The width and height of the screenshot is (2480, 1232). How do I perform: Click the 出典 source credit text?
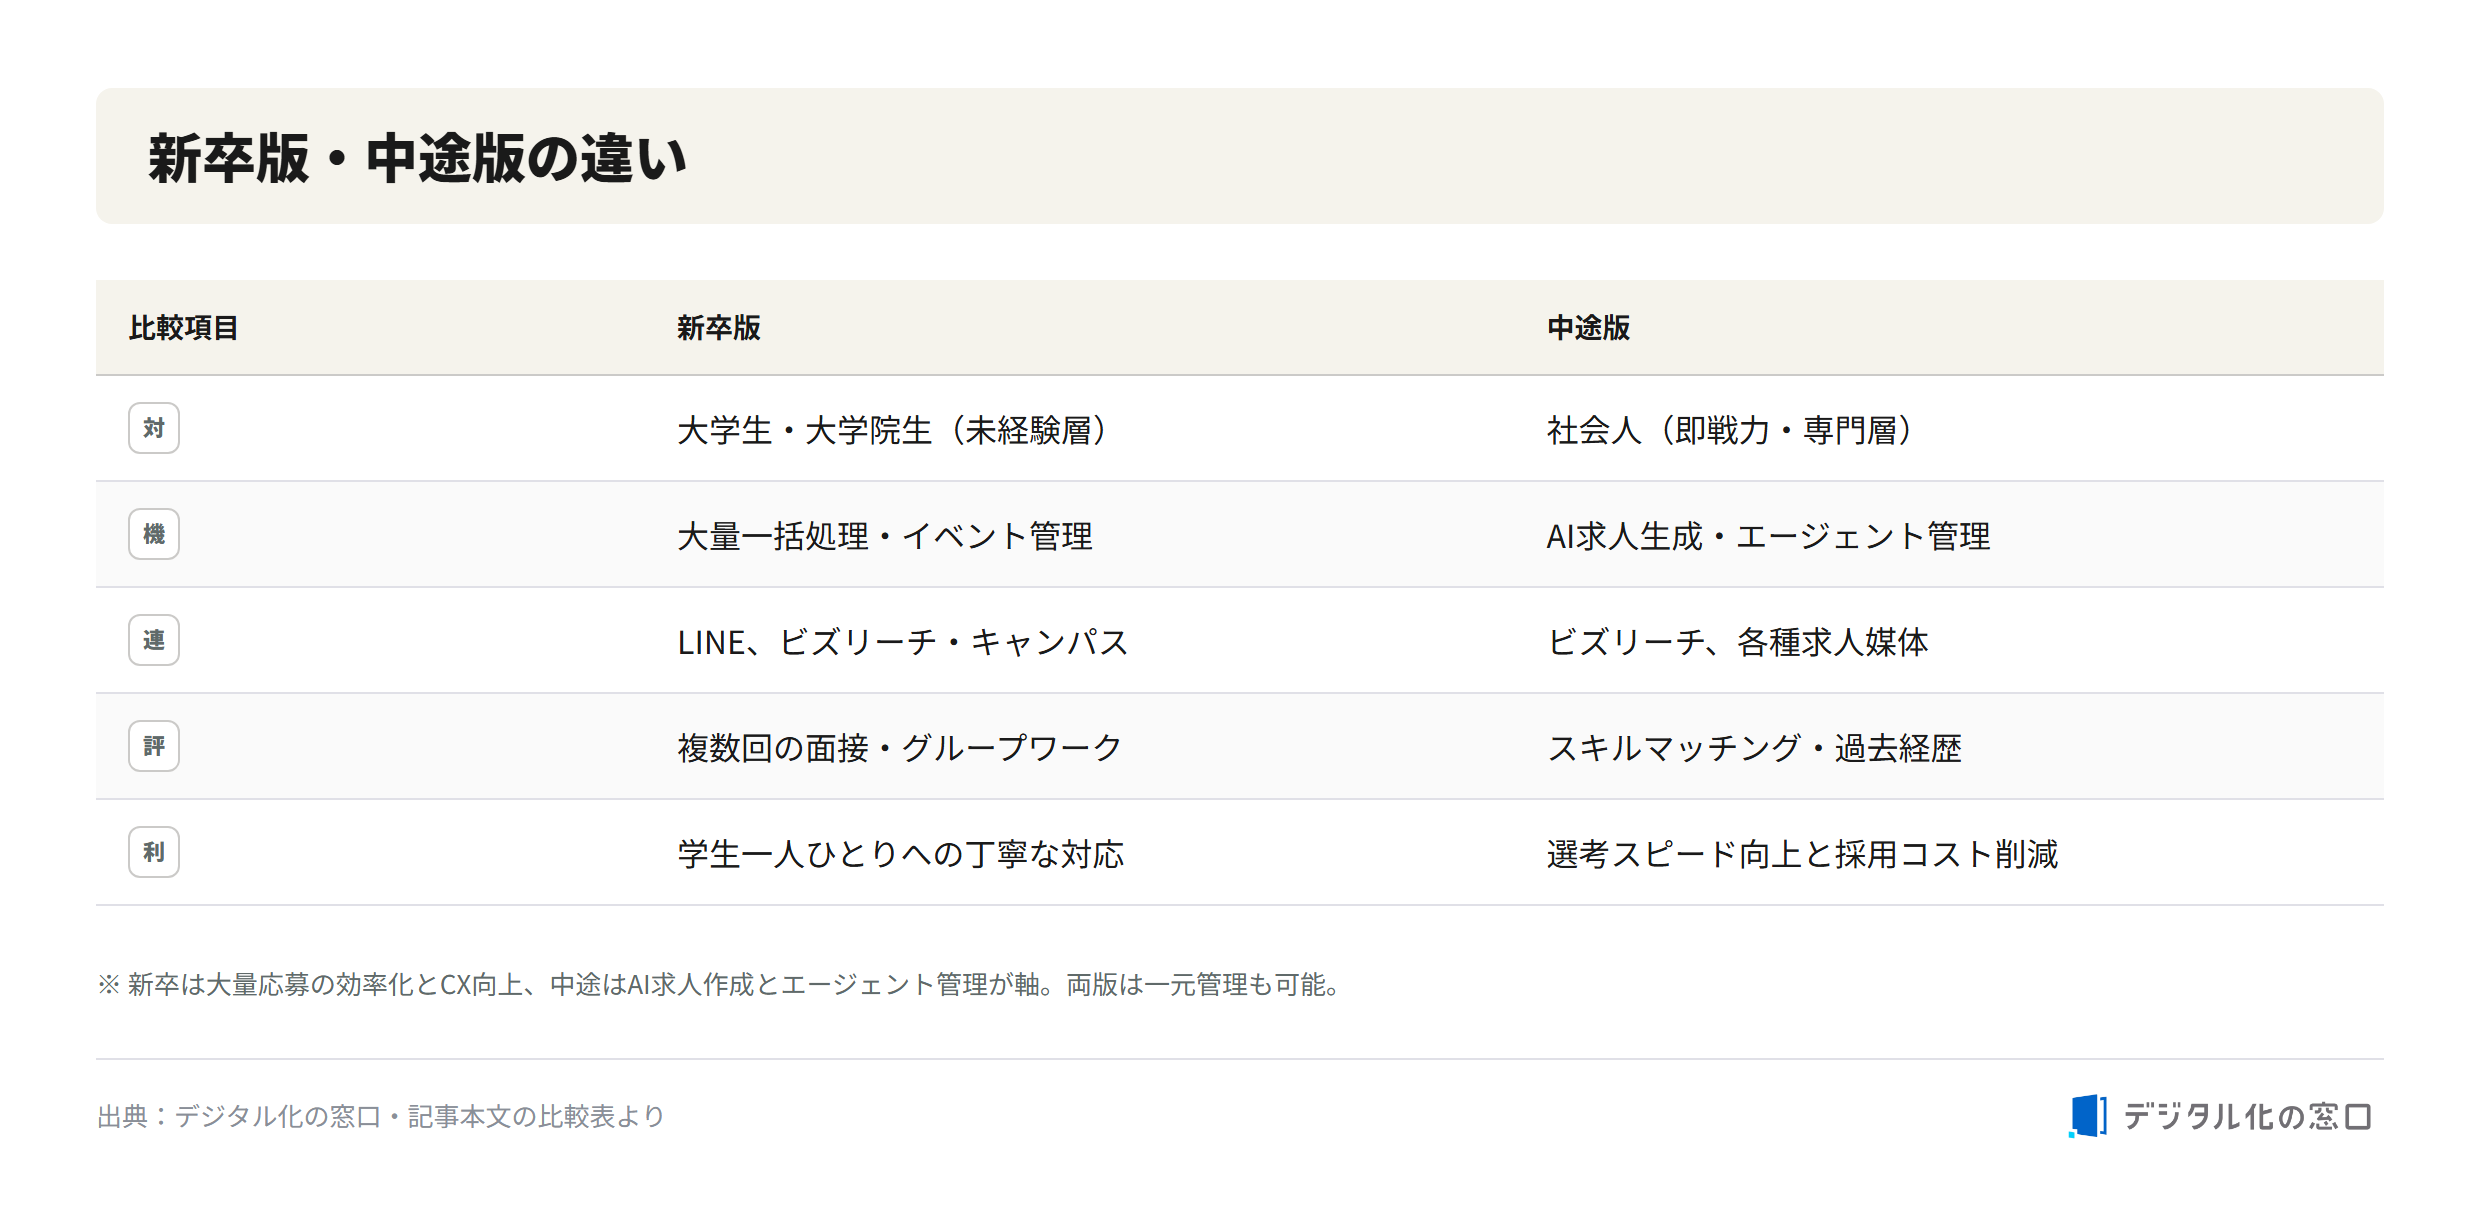pyautogui.click(x=381, y=1116)
